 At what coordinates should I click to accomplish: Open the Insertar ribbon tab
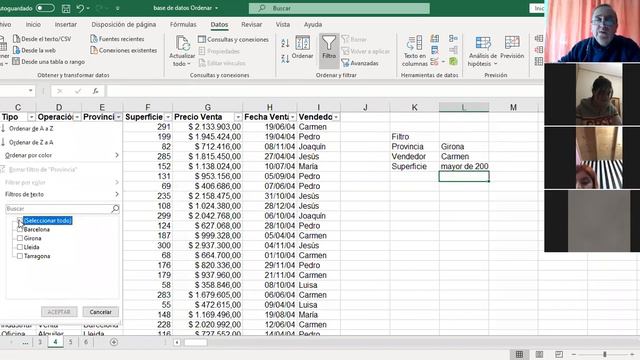coord(66,24)
